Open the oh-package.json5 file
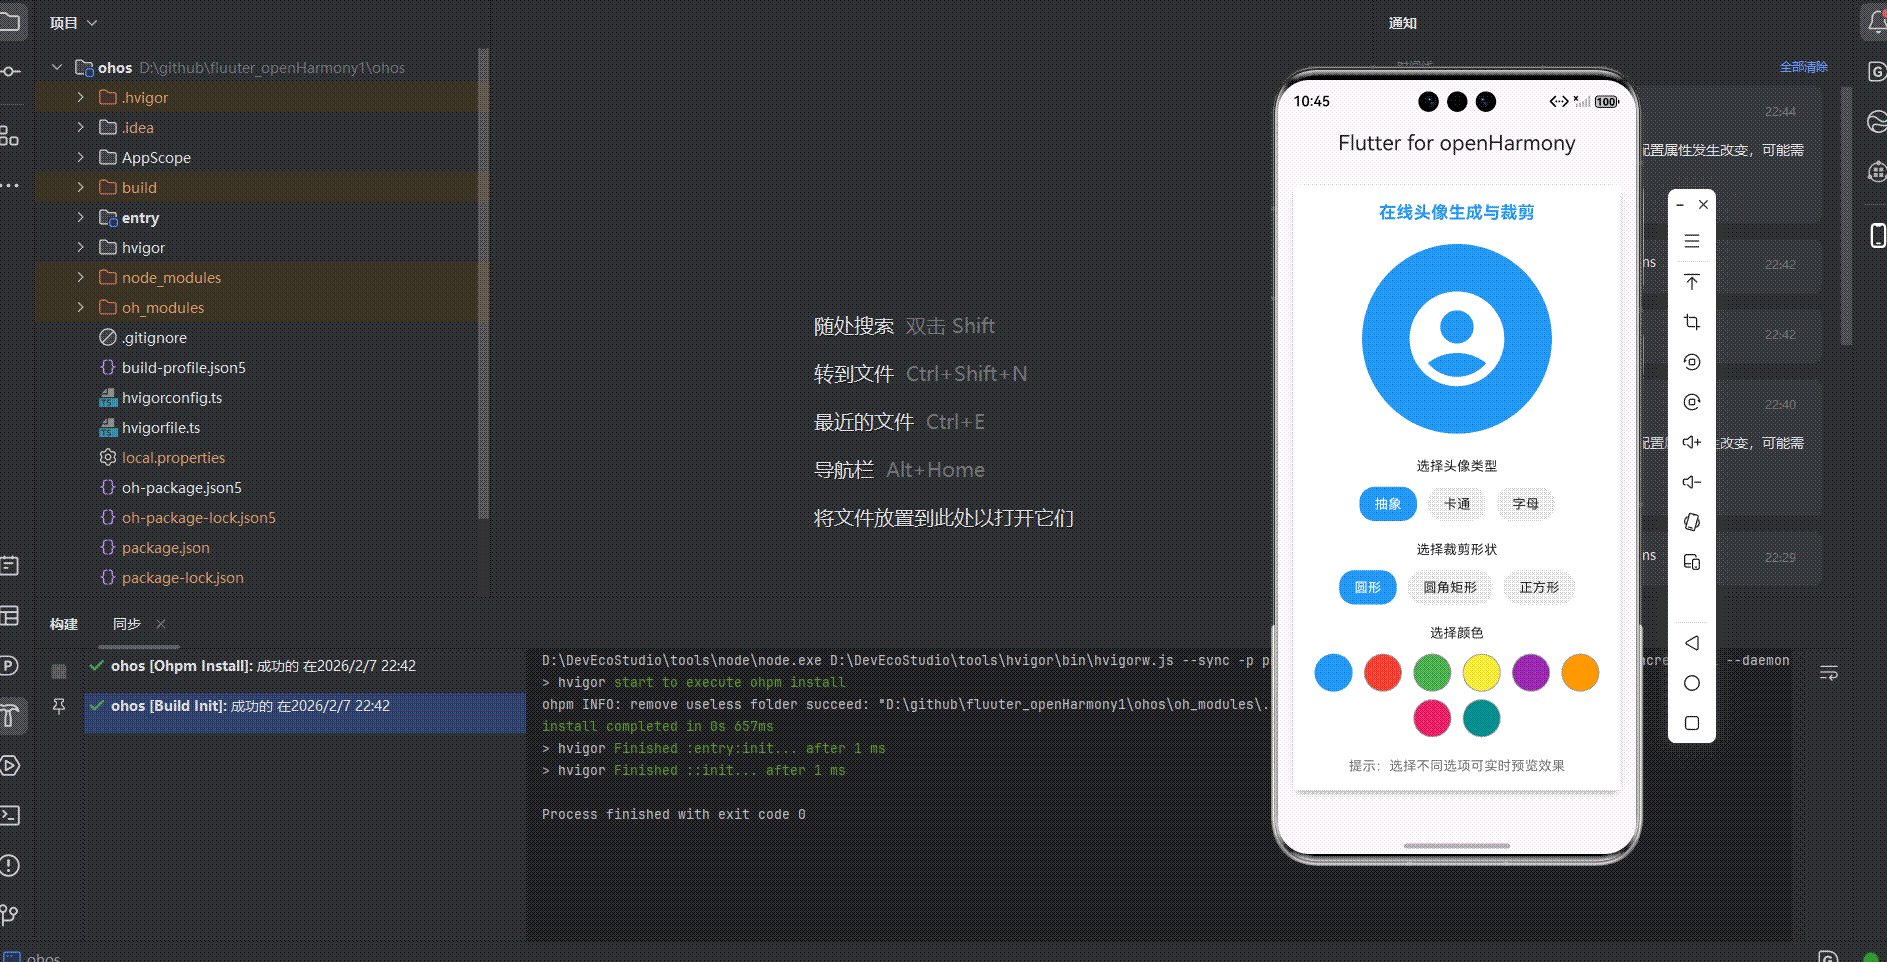The height and width of the screenshot is (962, 1887). click(x=182, y=487)
